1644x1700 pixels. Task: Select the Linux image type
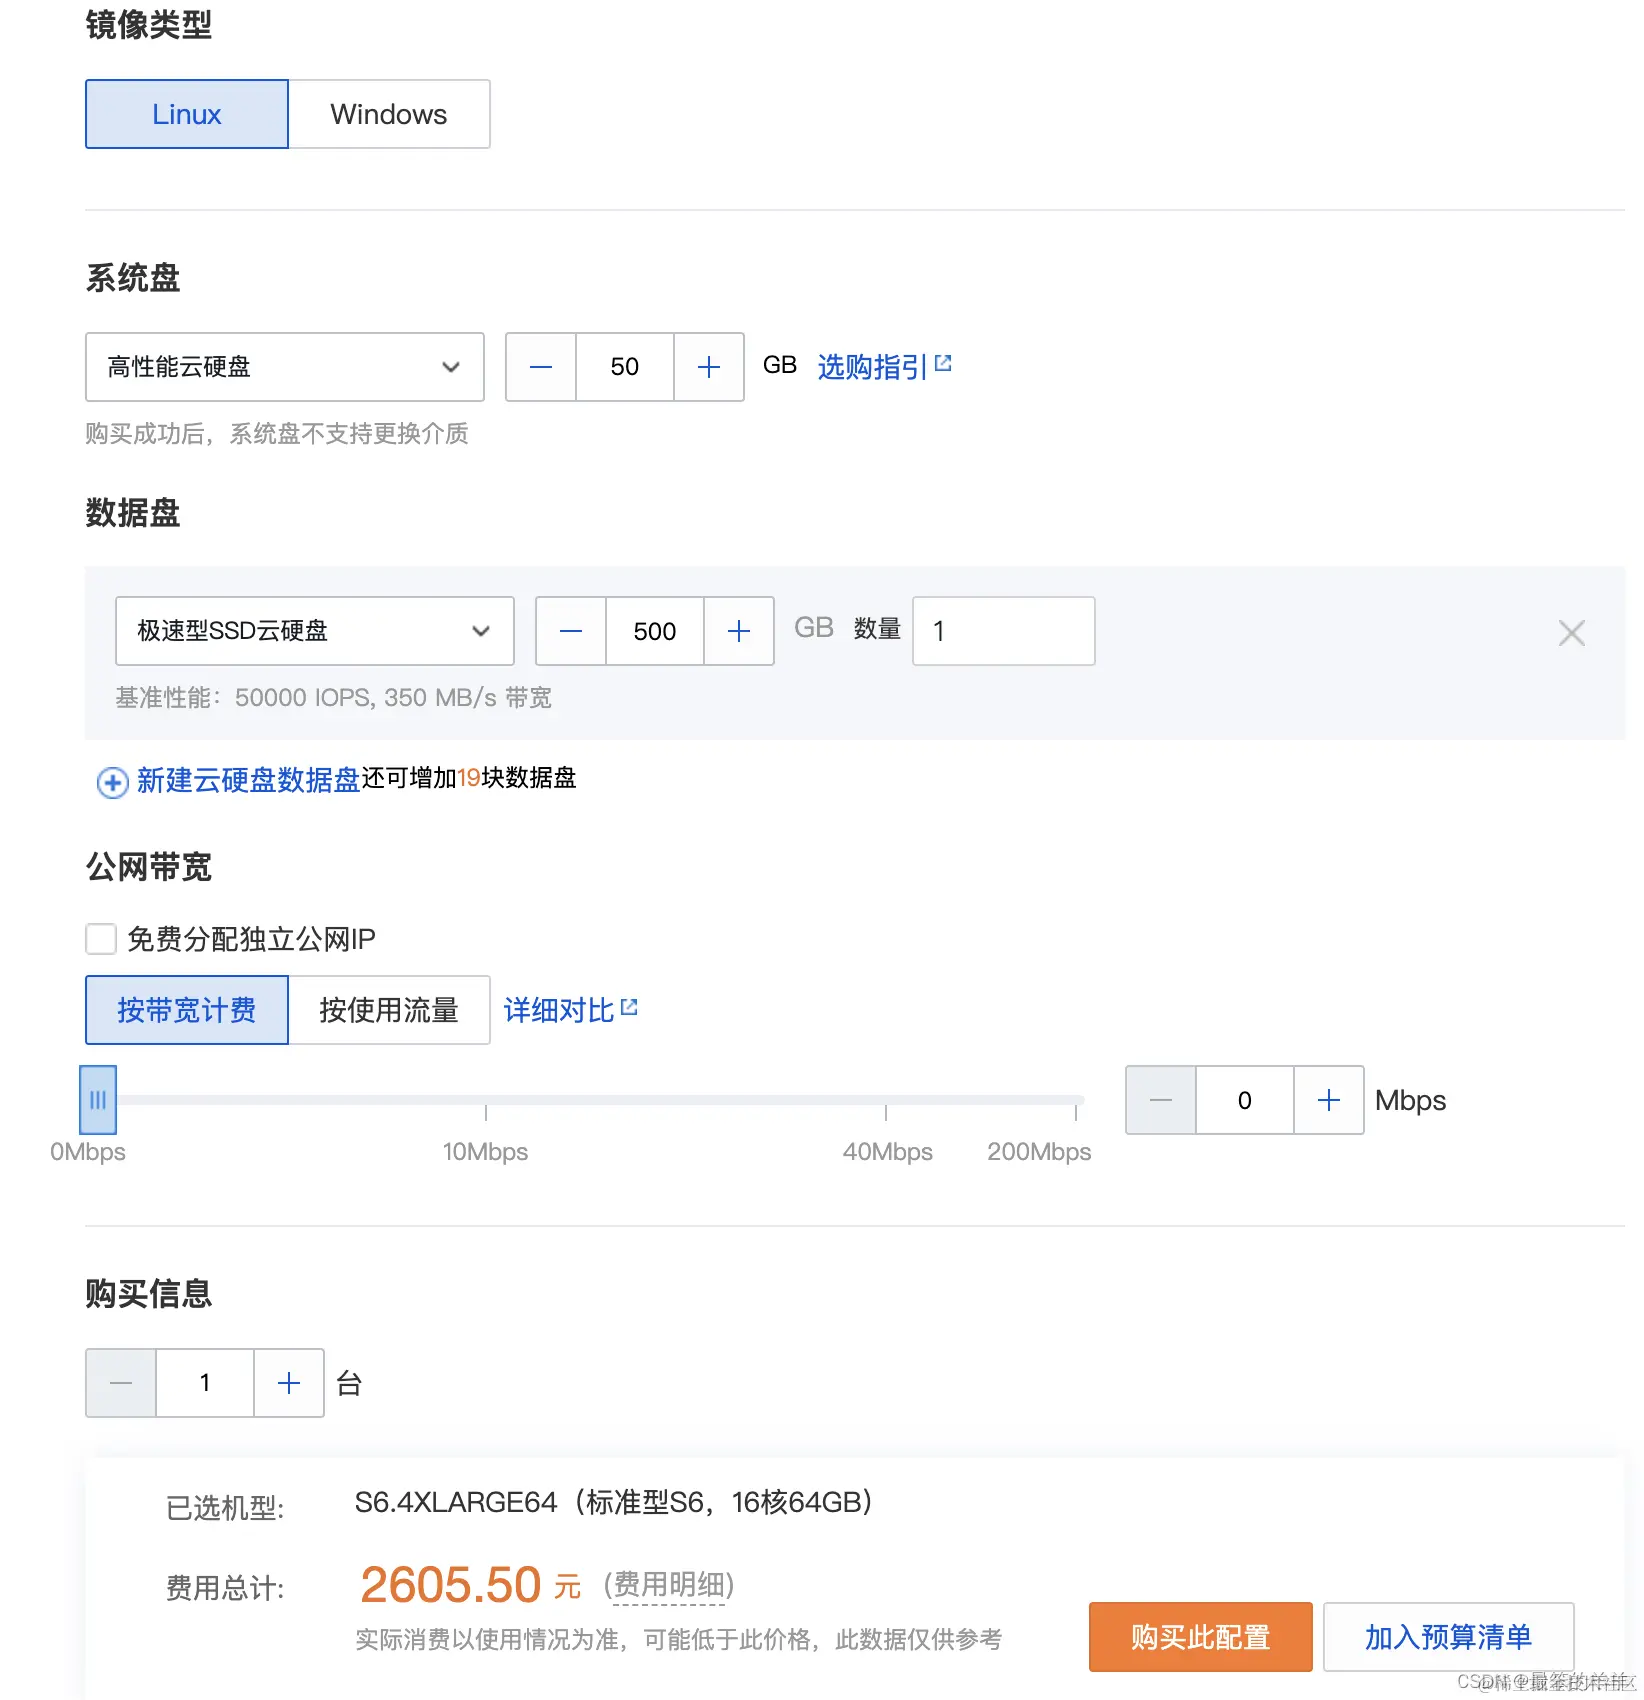tap(186, 113)
